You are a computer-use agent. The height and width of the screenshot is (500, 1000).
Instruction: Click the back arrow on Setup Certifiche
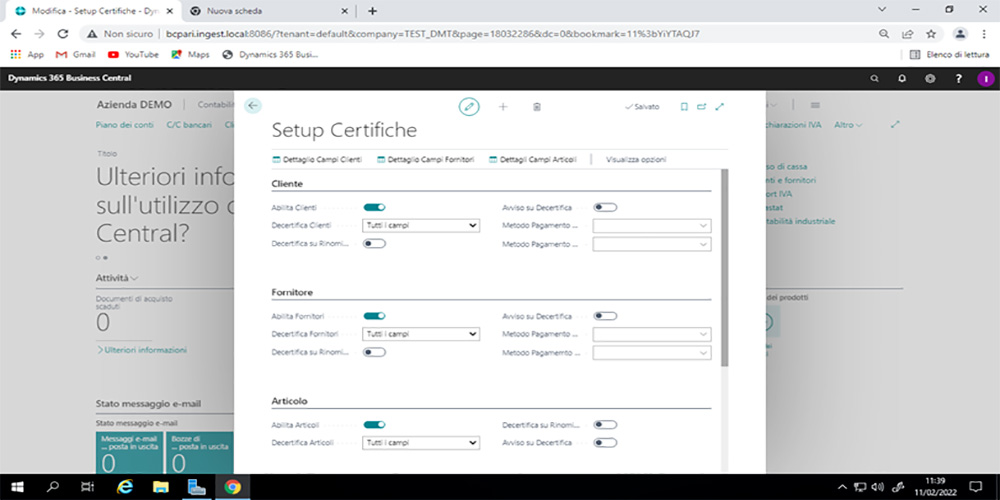tap(253, 106)
